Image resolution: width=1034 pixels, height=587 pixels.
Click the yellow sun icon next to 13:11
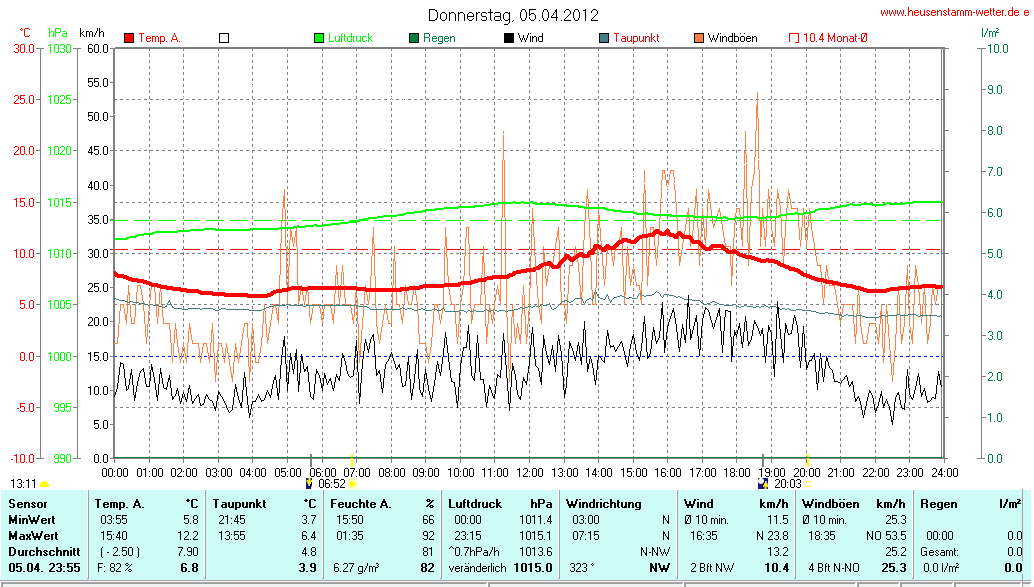pos(45,484)
